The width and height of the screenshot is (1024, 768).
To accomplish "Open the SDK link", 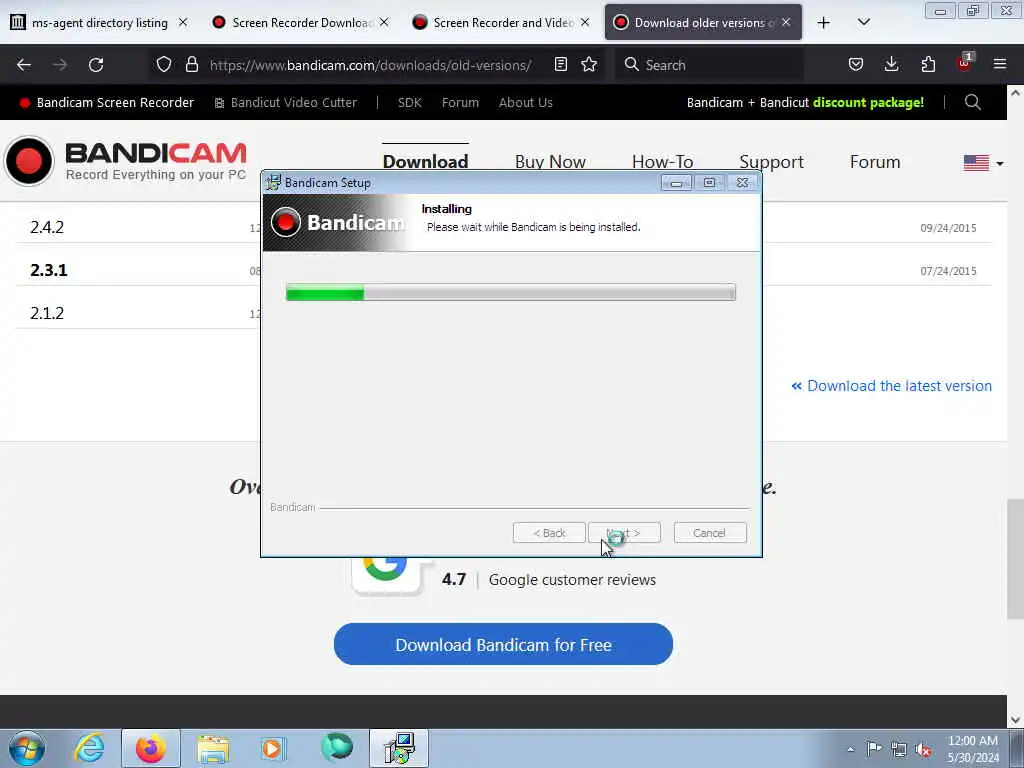I will pyautogui.click(x=409, y=103).
